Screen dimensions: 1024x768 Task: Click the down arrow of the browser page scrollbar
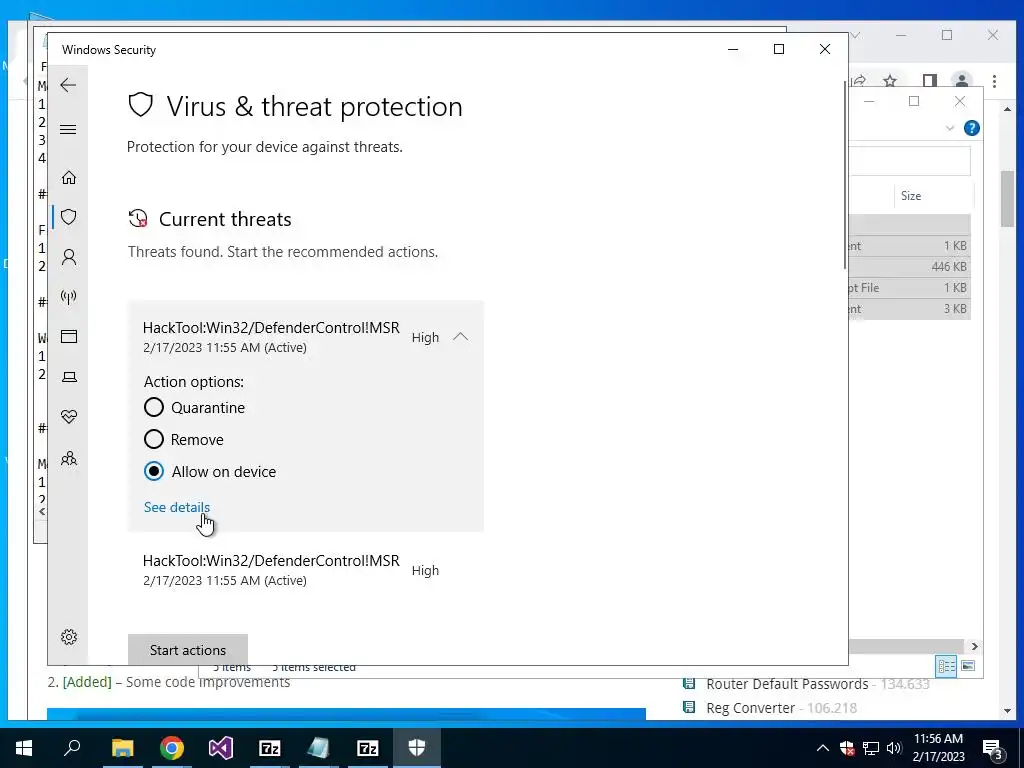pos(1008,711)
